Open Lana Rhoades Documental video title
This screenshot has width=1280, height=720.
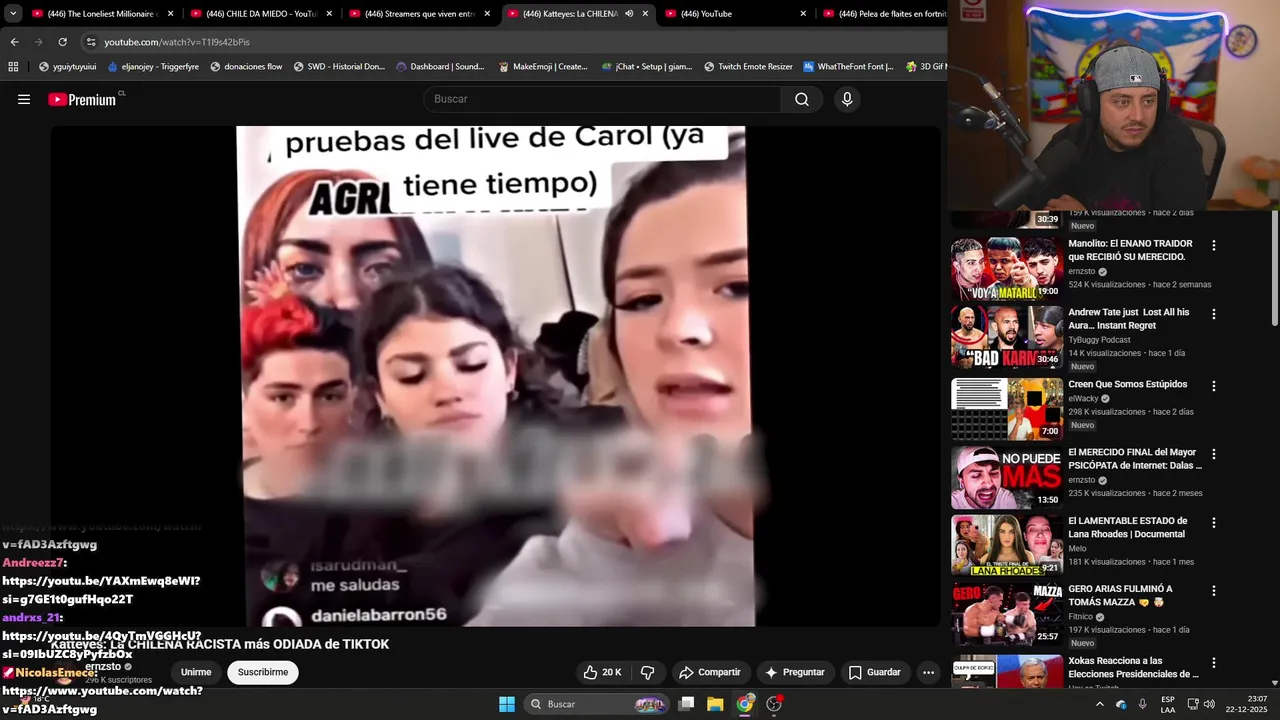[x=1128, y=527]
